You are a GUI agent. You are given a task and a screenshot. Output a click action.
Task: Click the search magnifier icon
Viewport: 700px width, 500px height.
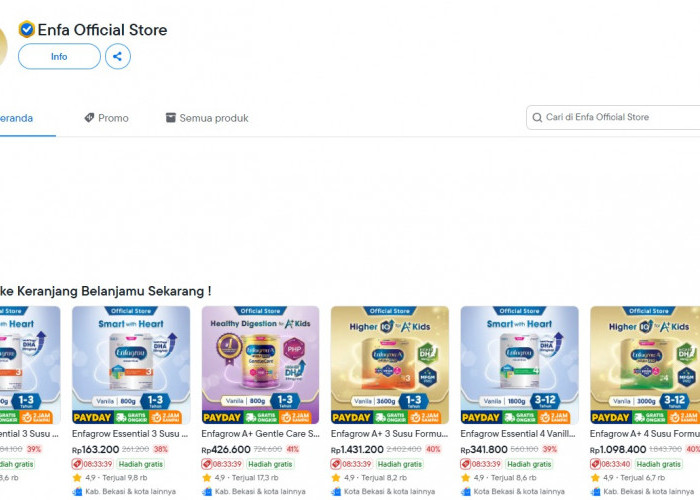tap(537, 117)
